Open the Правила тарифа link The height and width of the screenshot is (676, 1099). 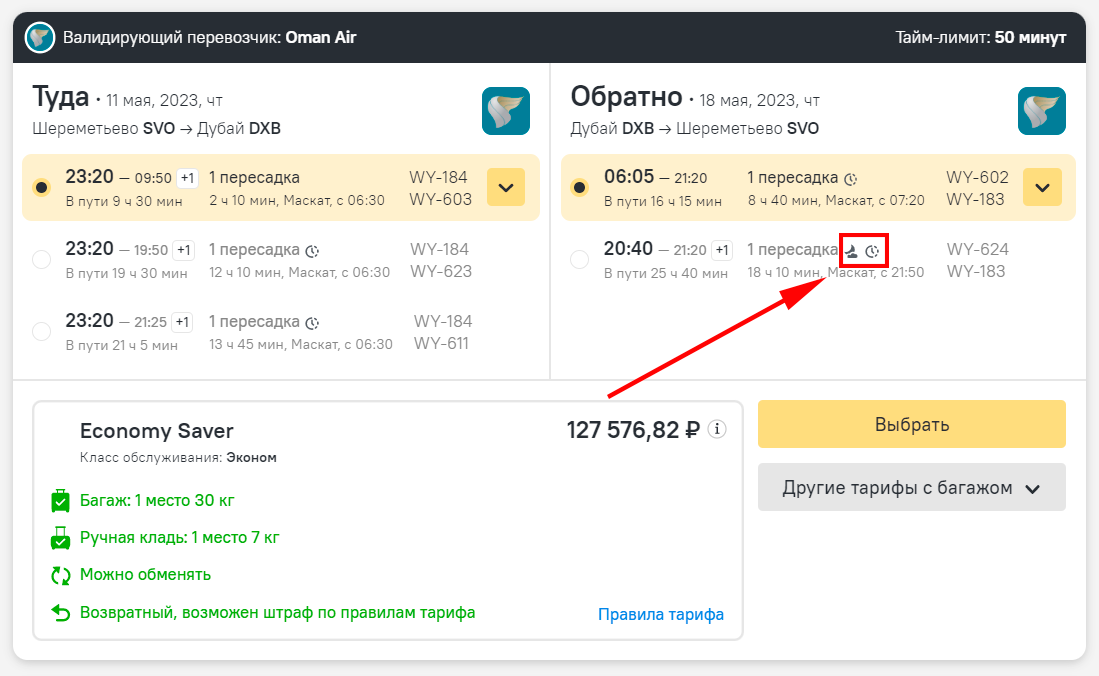pyautogui.click(x=660, y=614)
